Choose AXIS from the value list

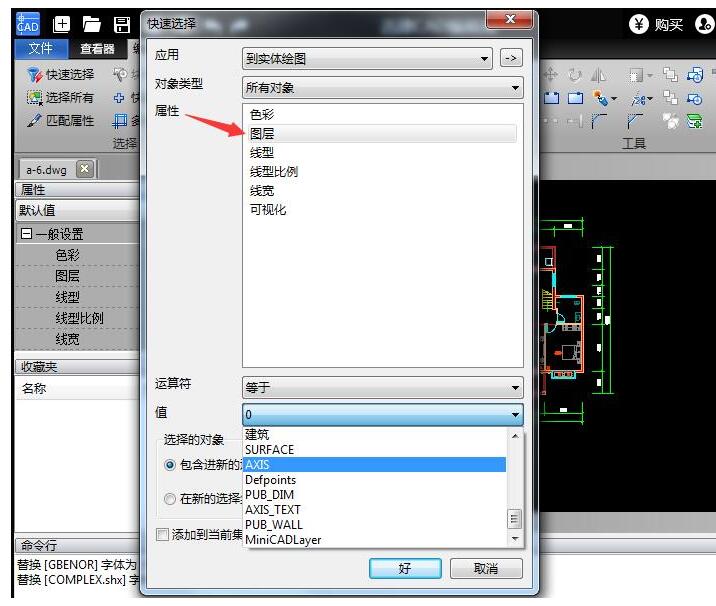click(x=374, y=464)
